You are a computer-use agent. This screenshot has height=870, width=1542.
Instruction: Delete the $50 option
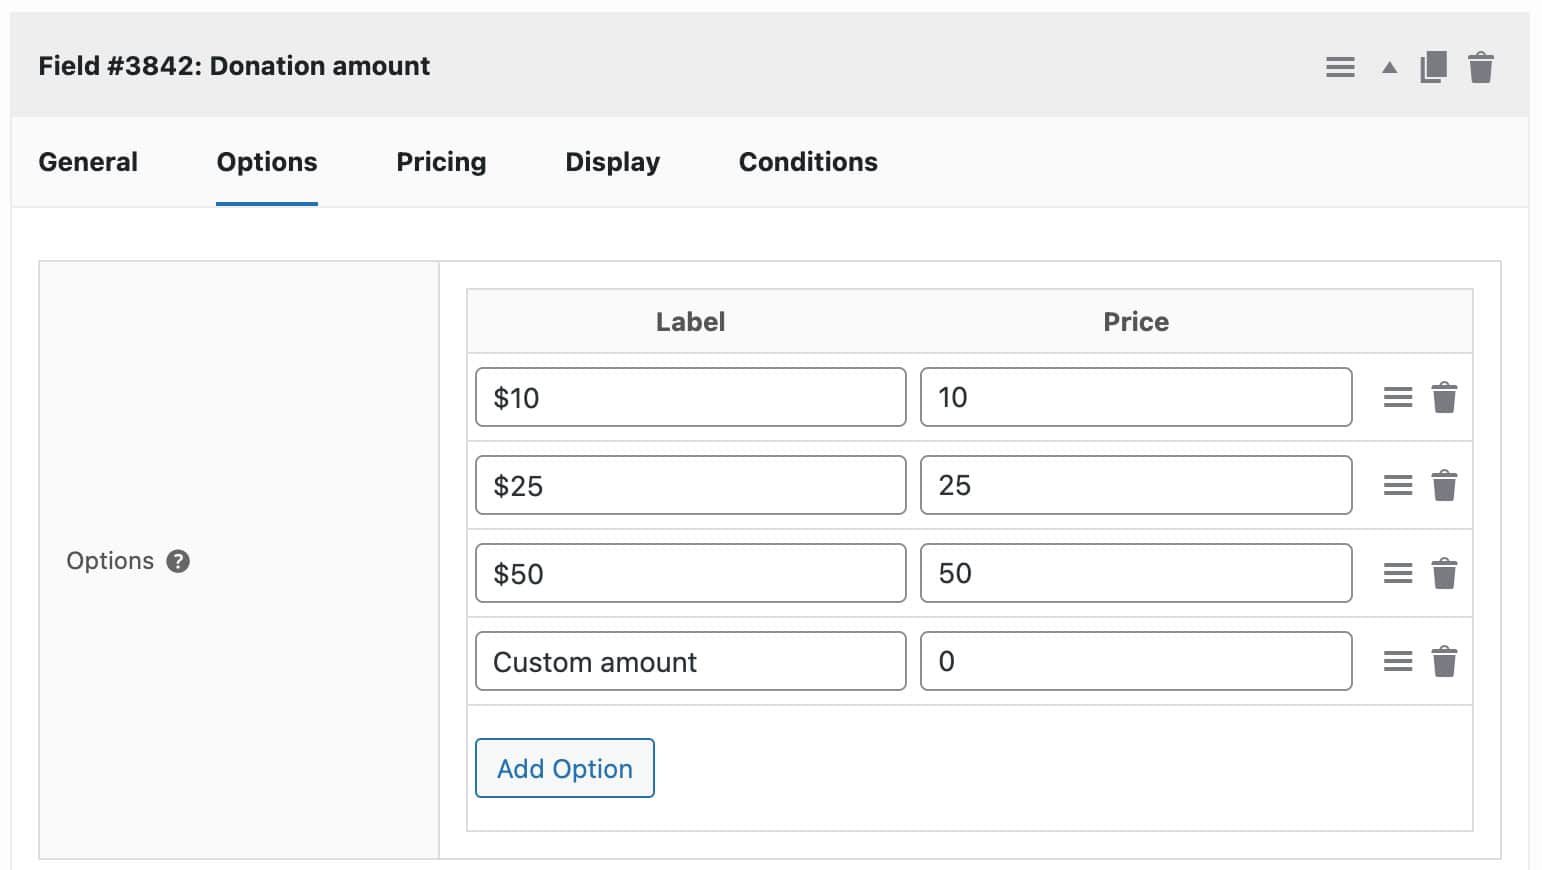pyautogui.click(x=1444, y=573)
